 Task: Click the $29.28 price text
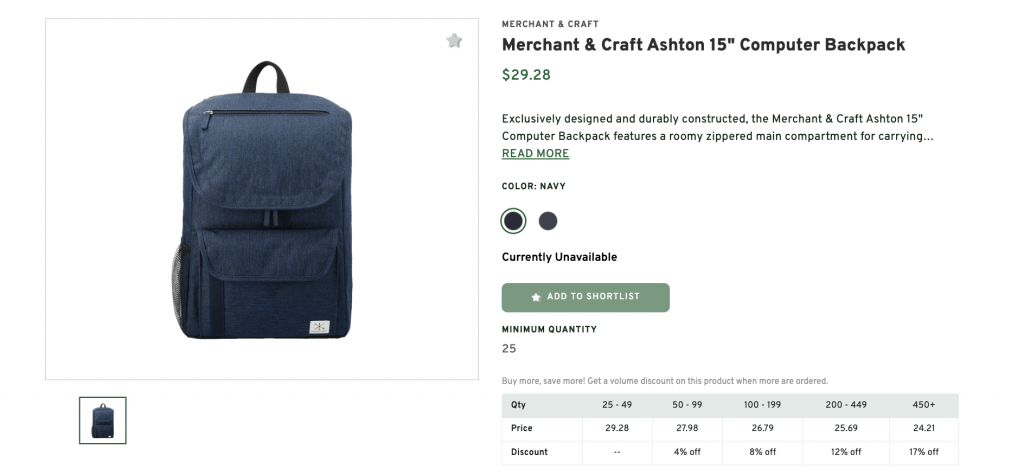pyautogui.click(x=526, y=75)
